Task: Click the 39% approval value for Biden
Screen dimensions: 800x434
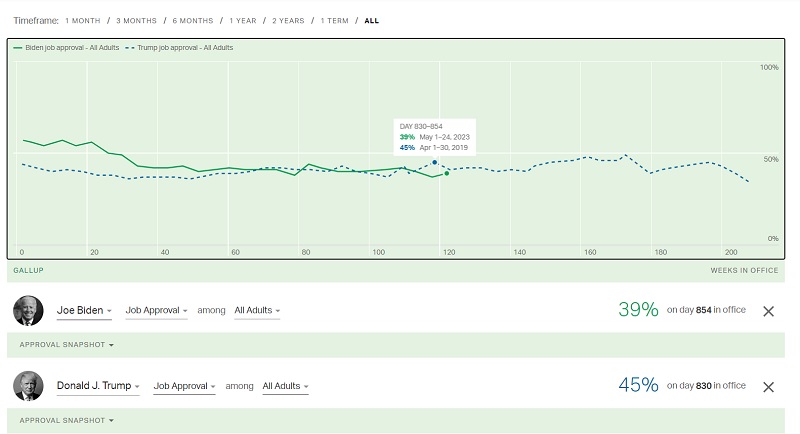Action: point(638,310)
